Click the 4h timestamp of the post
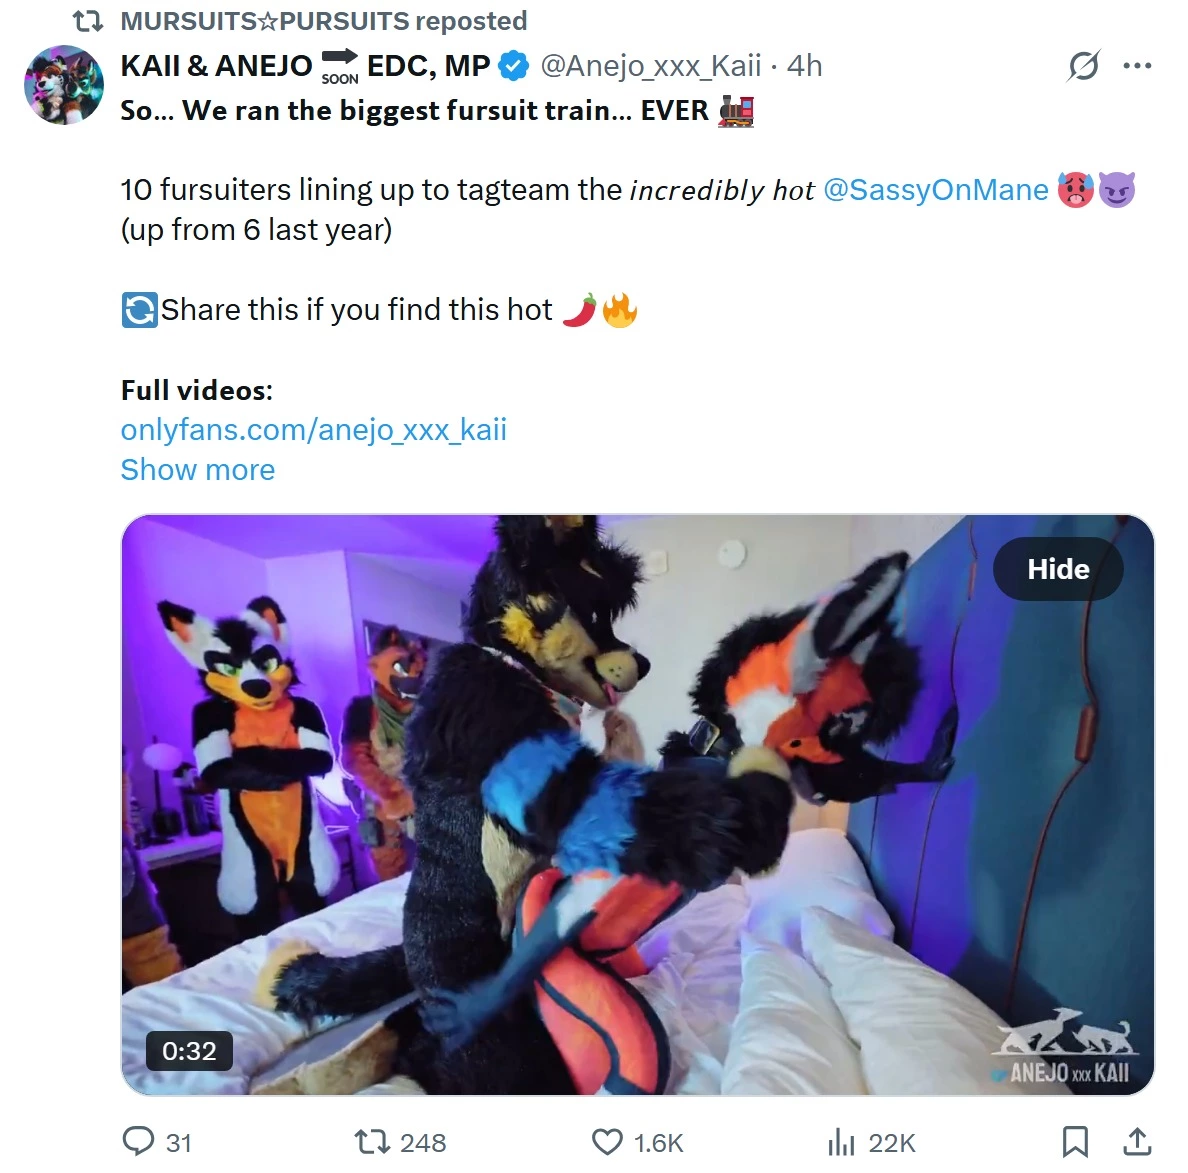The height and width of the screenshot is (1173, 1188). (804, 66)
